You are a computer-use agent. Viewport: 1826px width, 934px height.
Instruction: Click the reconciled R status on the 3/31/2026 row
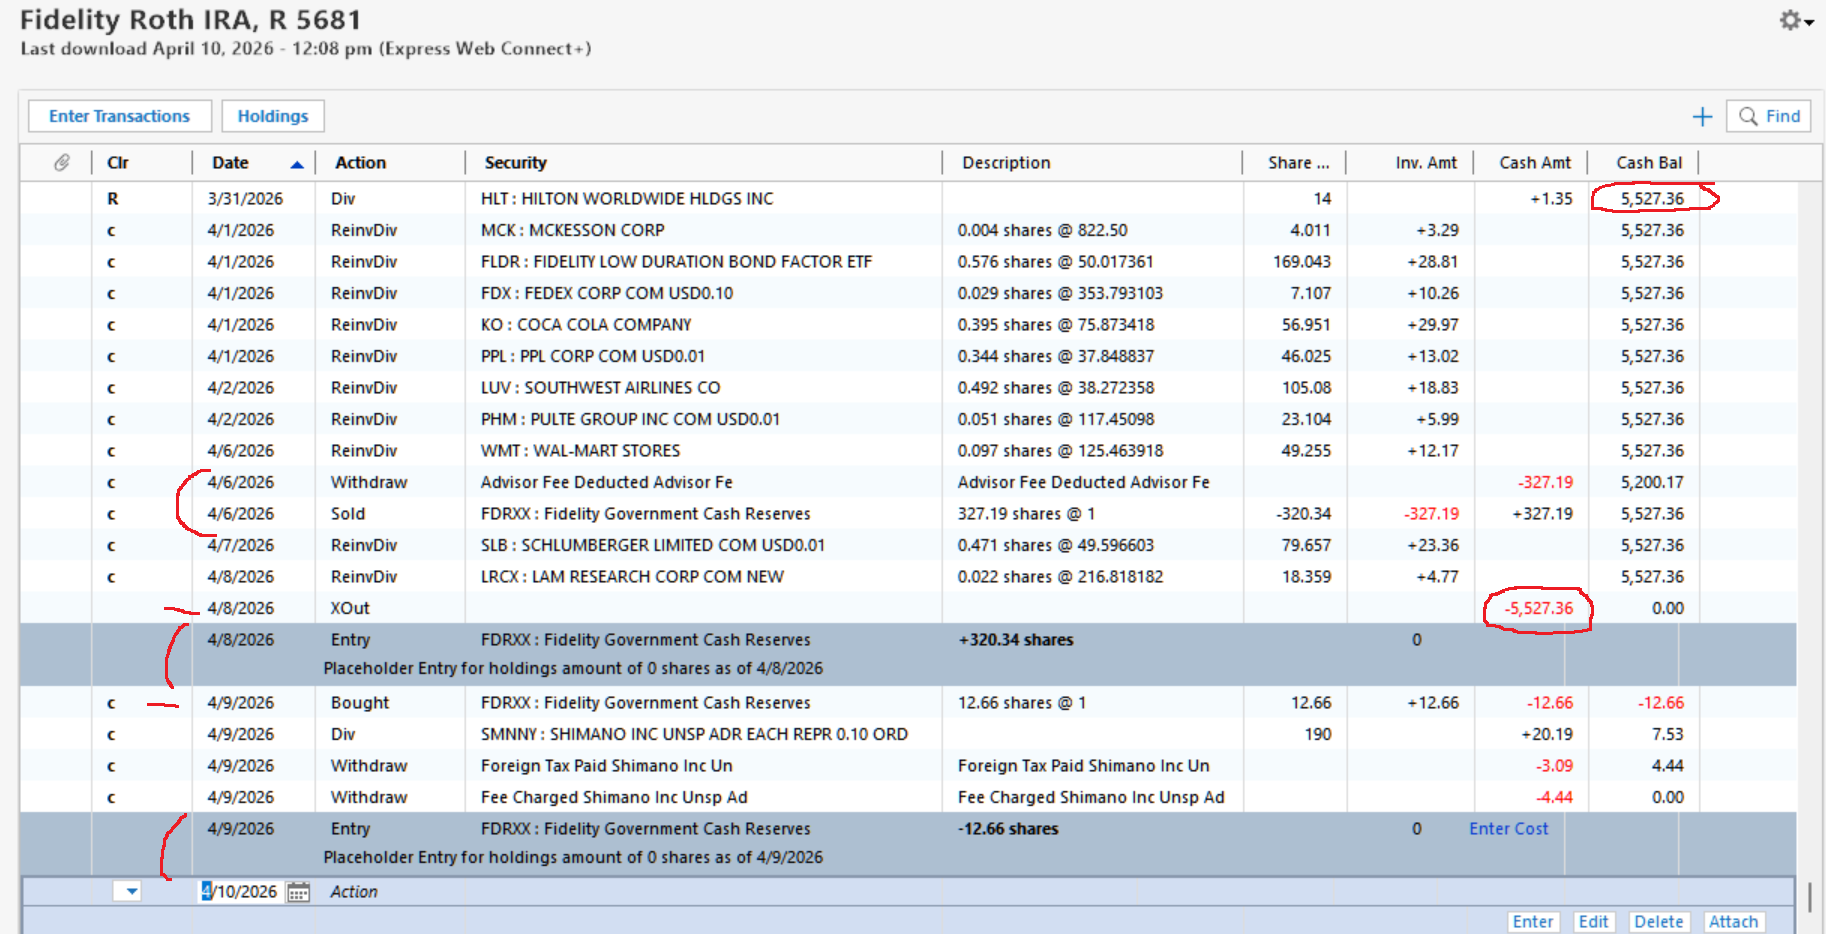pyautogui.click(x=113, y=198)
